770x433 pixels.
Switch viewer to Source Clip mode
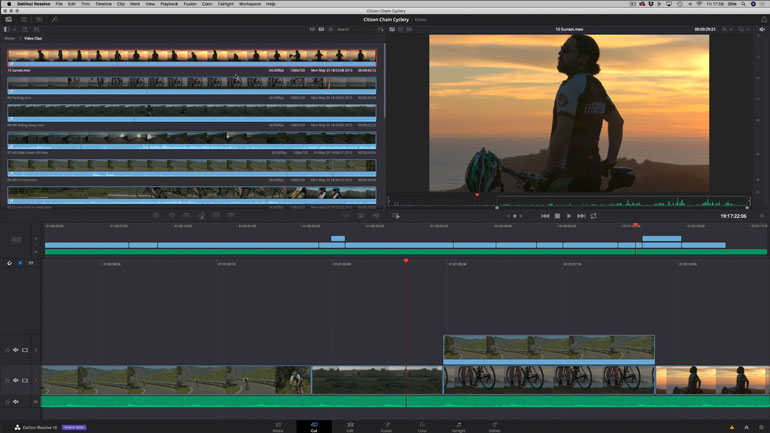tap(392, 29)
